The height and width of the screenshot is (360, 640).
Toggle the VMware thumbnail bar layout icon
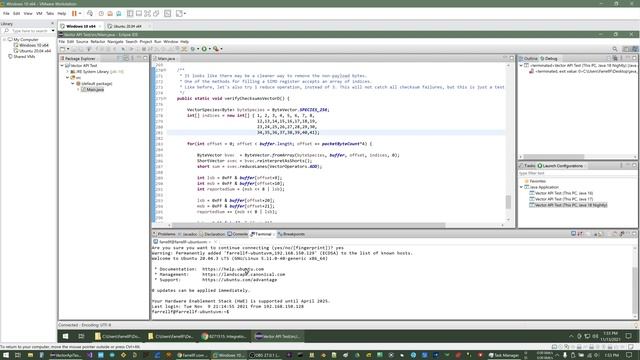[139, 13]
